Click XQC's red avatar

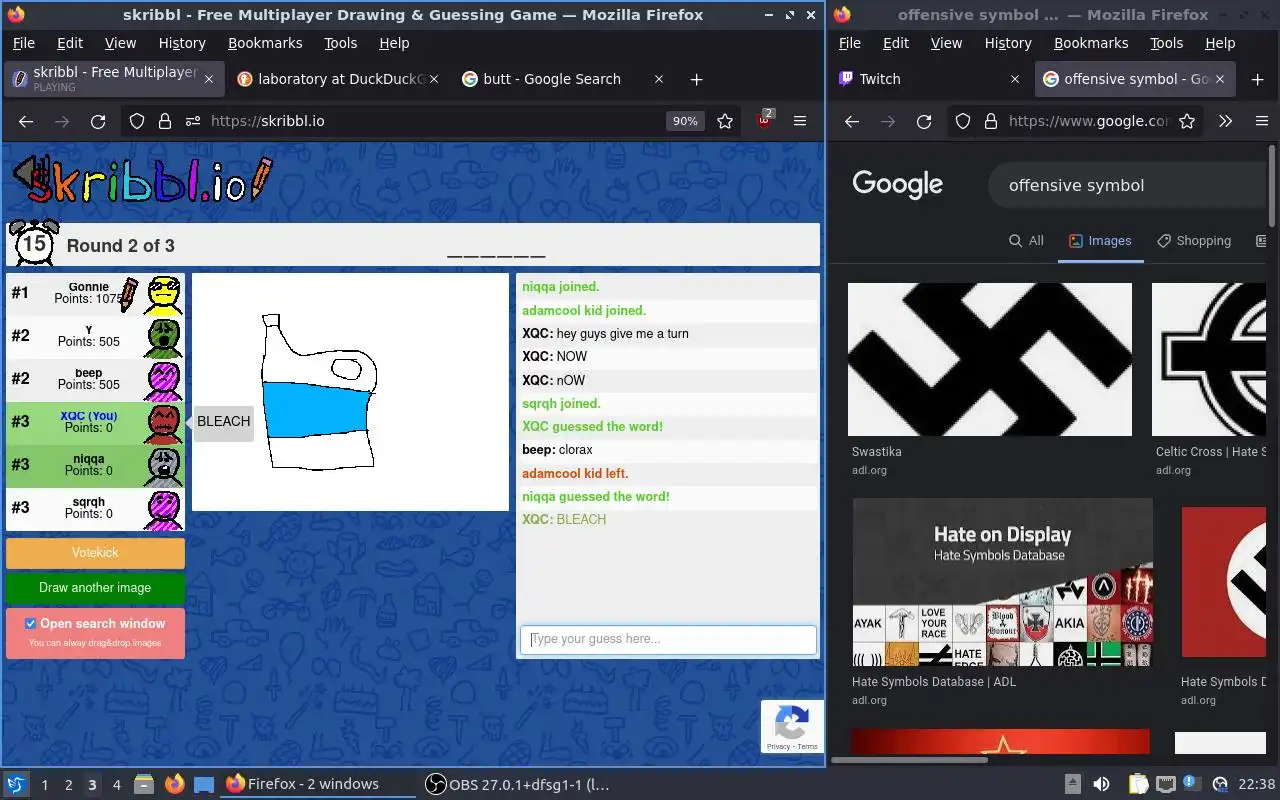(163, 423)
